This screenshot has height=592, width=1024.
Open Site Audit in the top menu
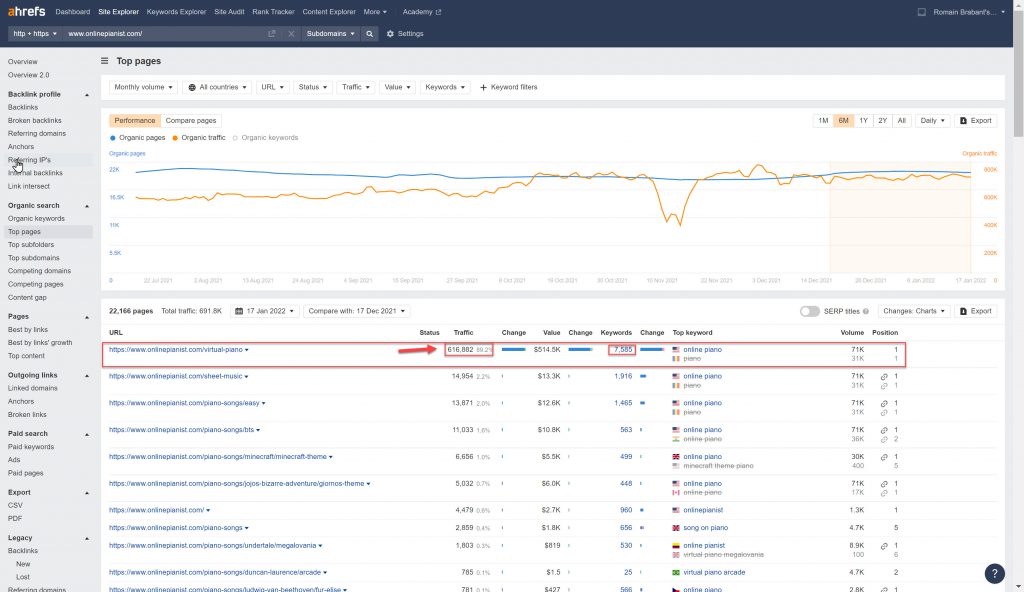[229, 12]
